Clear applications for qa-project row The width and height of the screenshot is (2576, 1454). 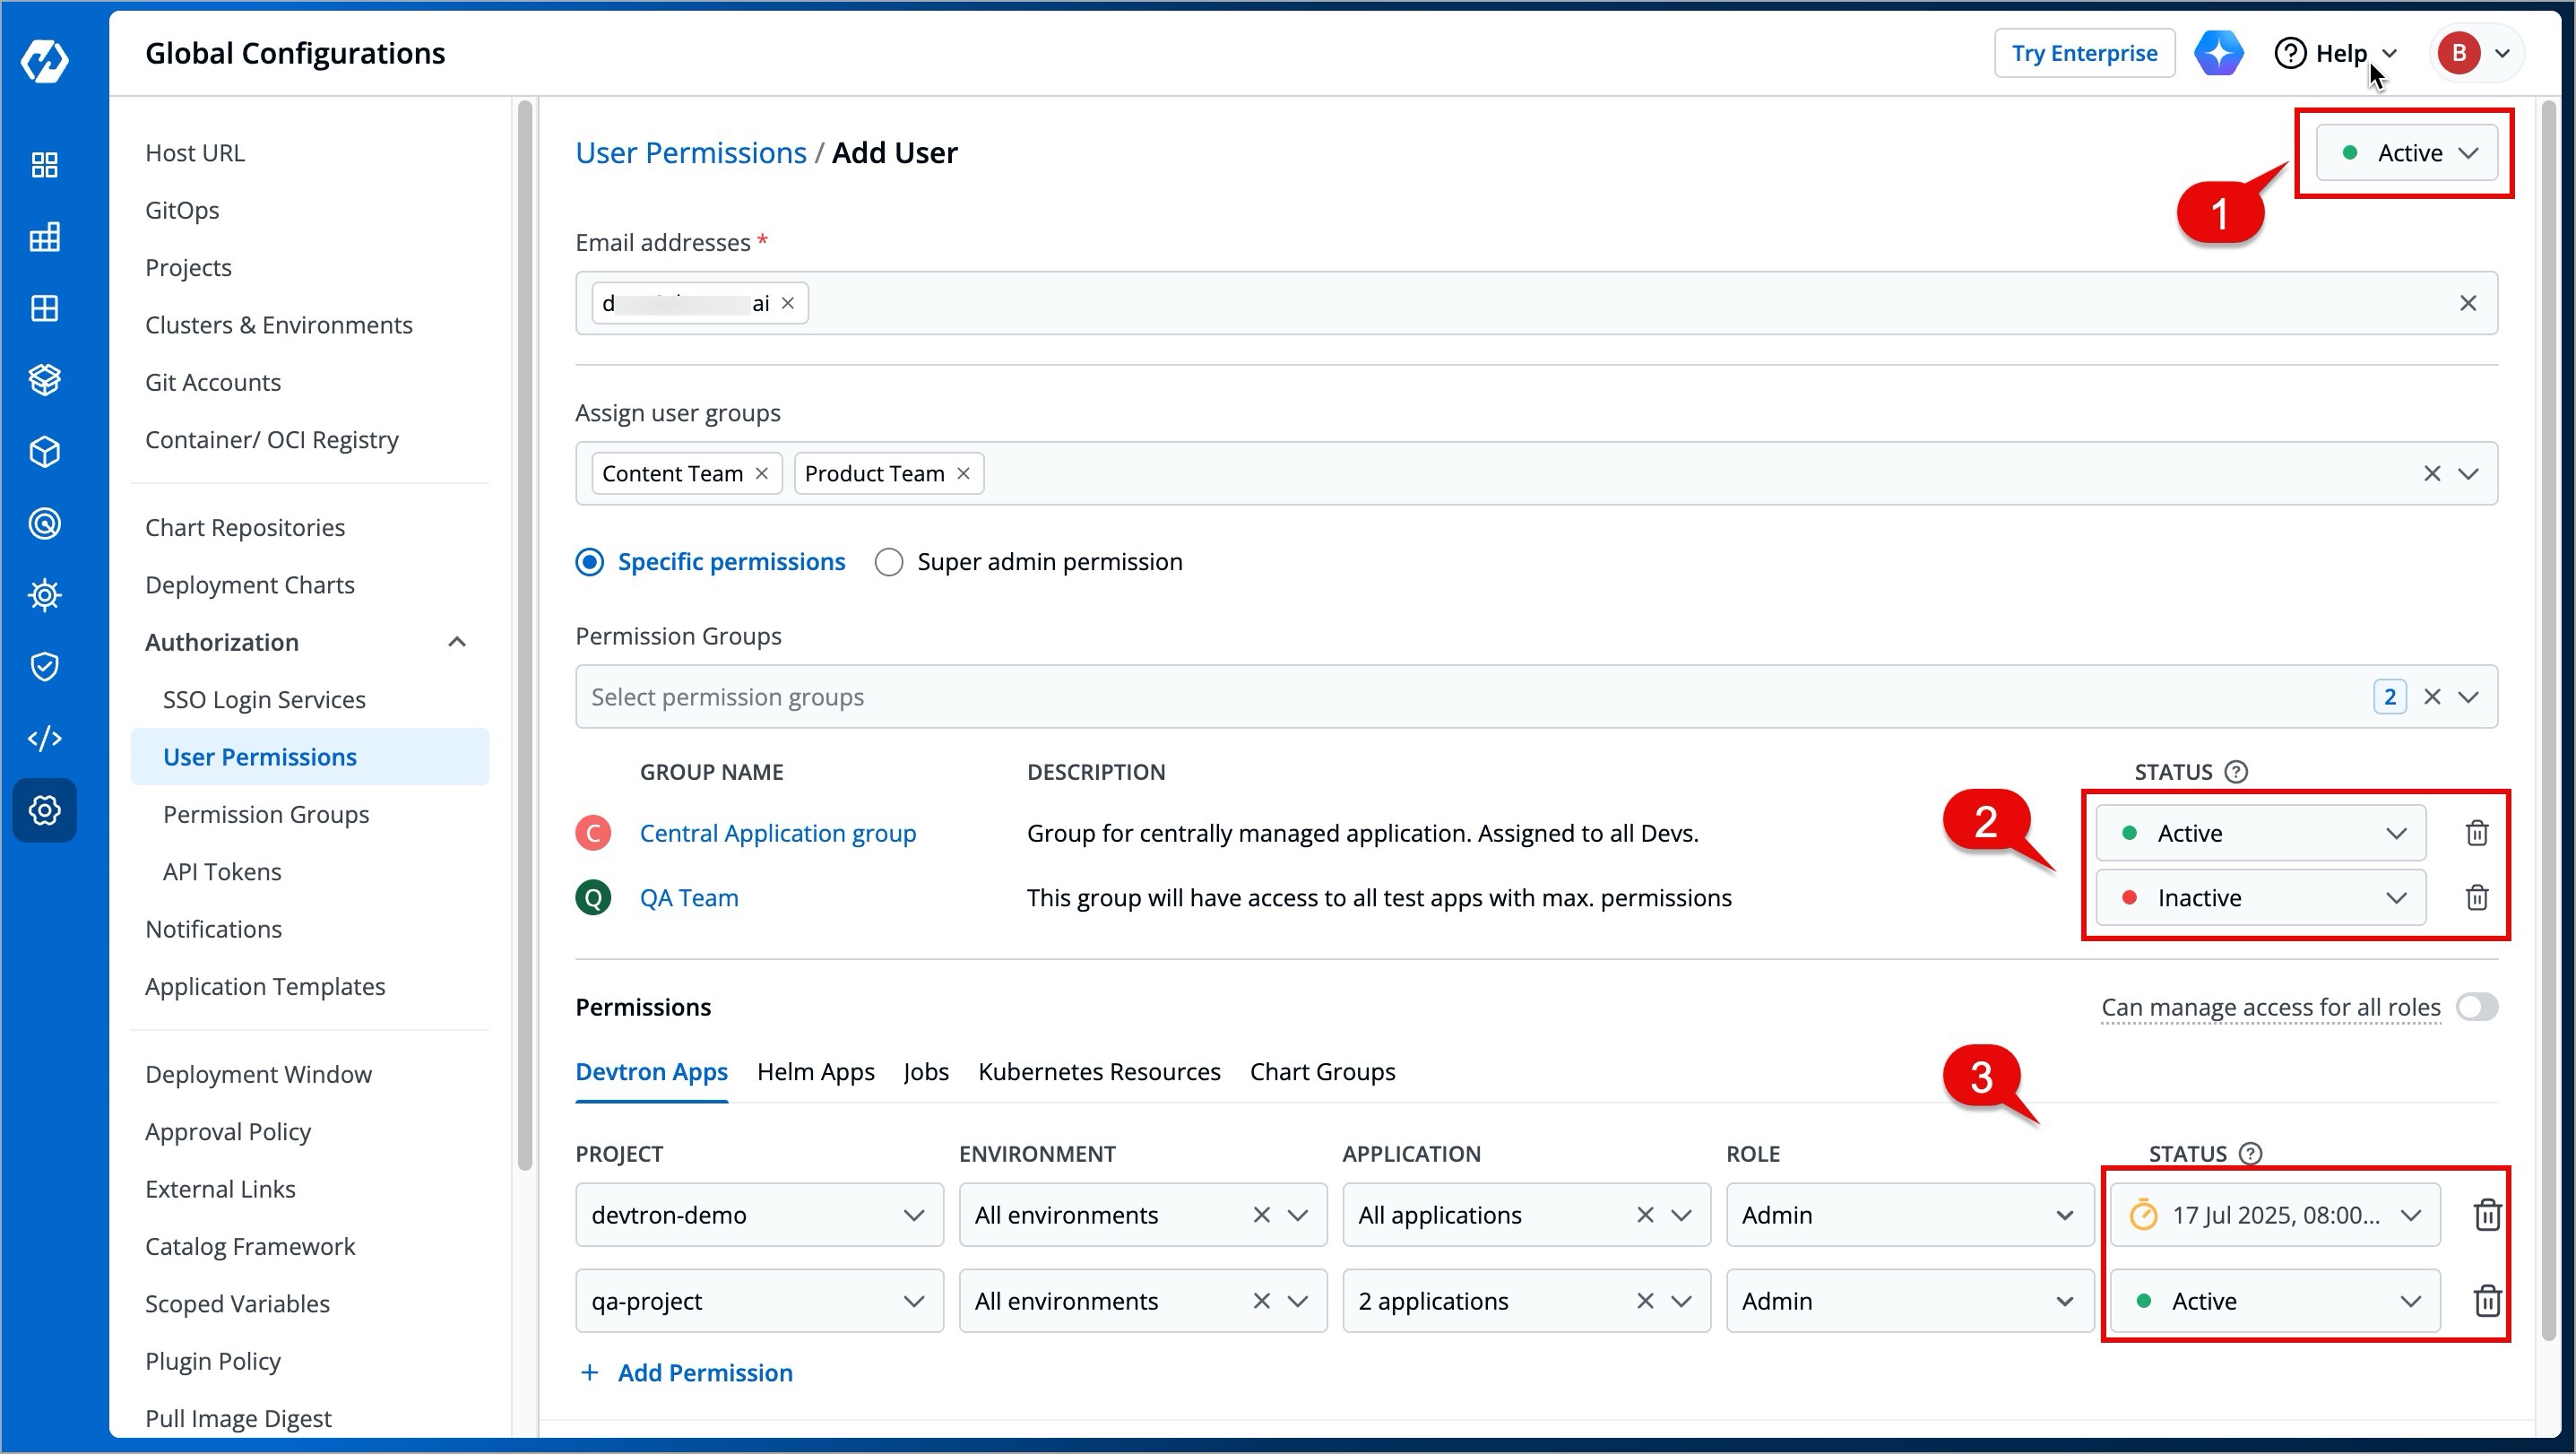click(x=1645, y=1301)
